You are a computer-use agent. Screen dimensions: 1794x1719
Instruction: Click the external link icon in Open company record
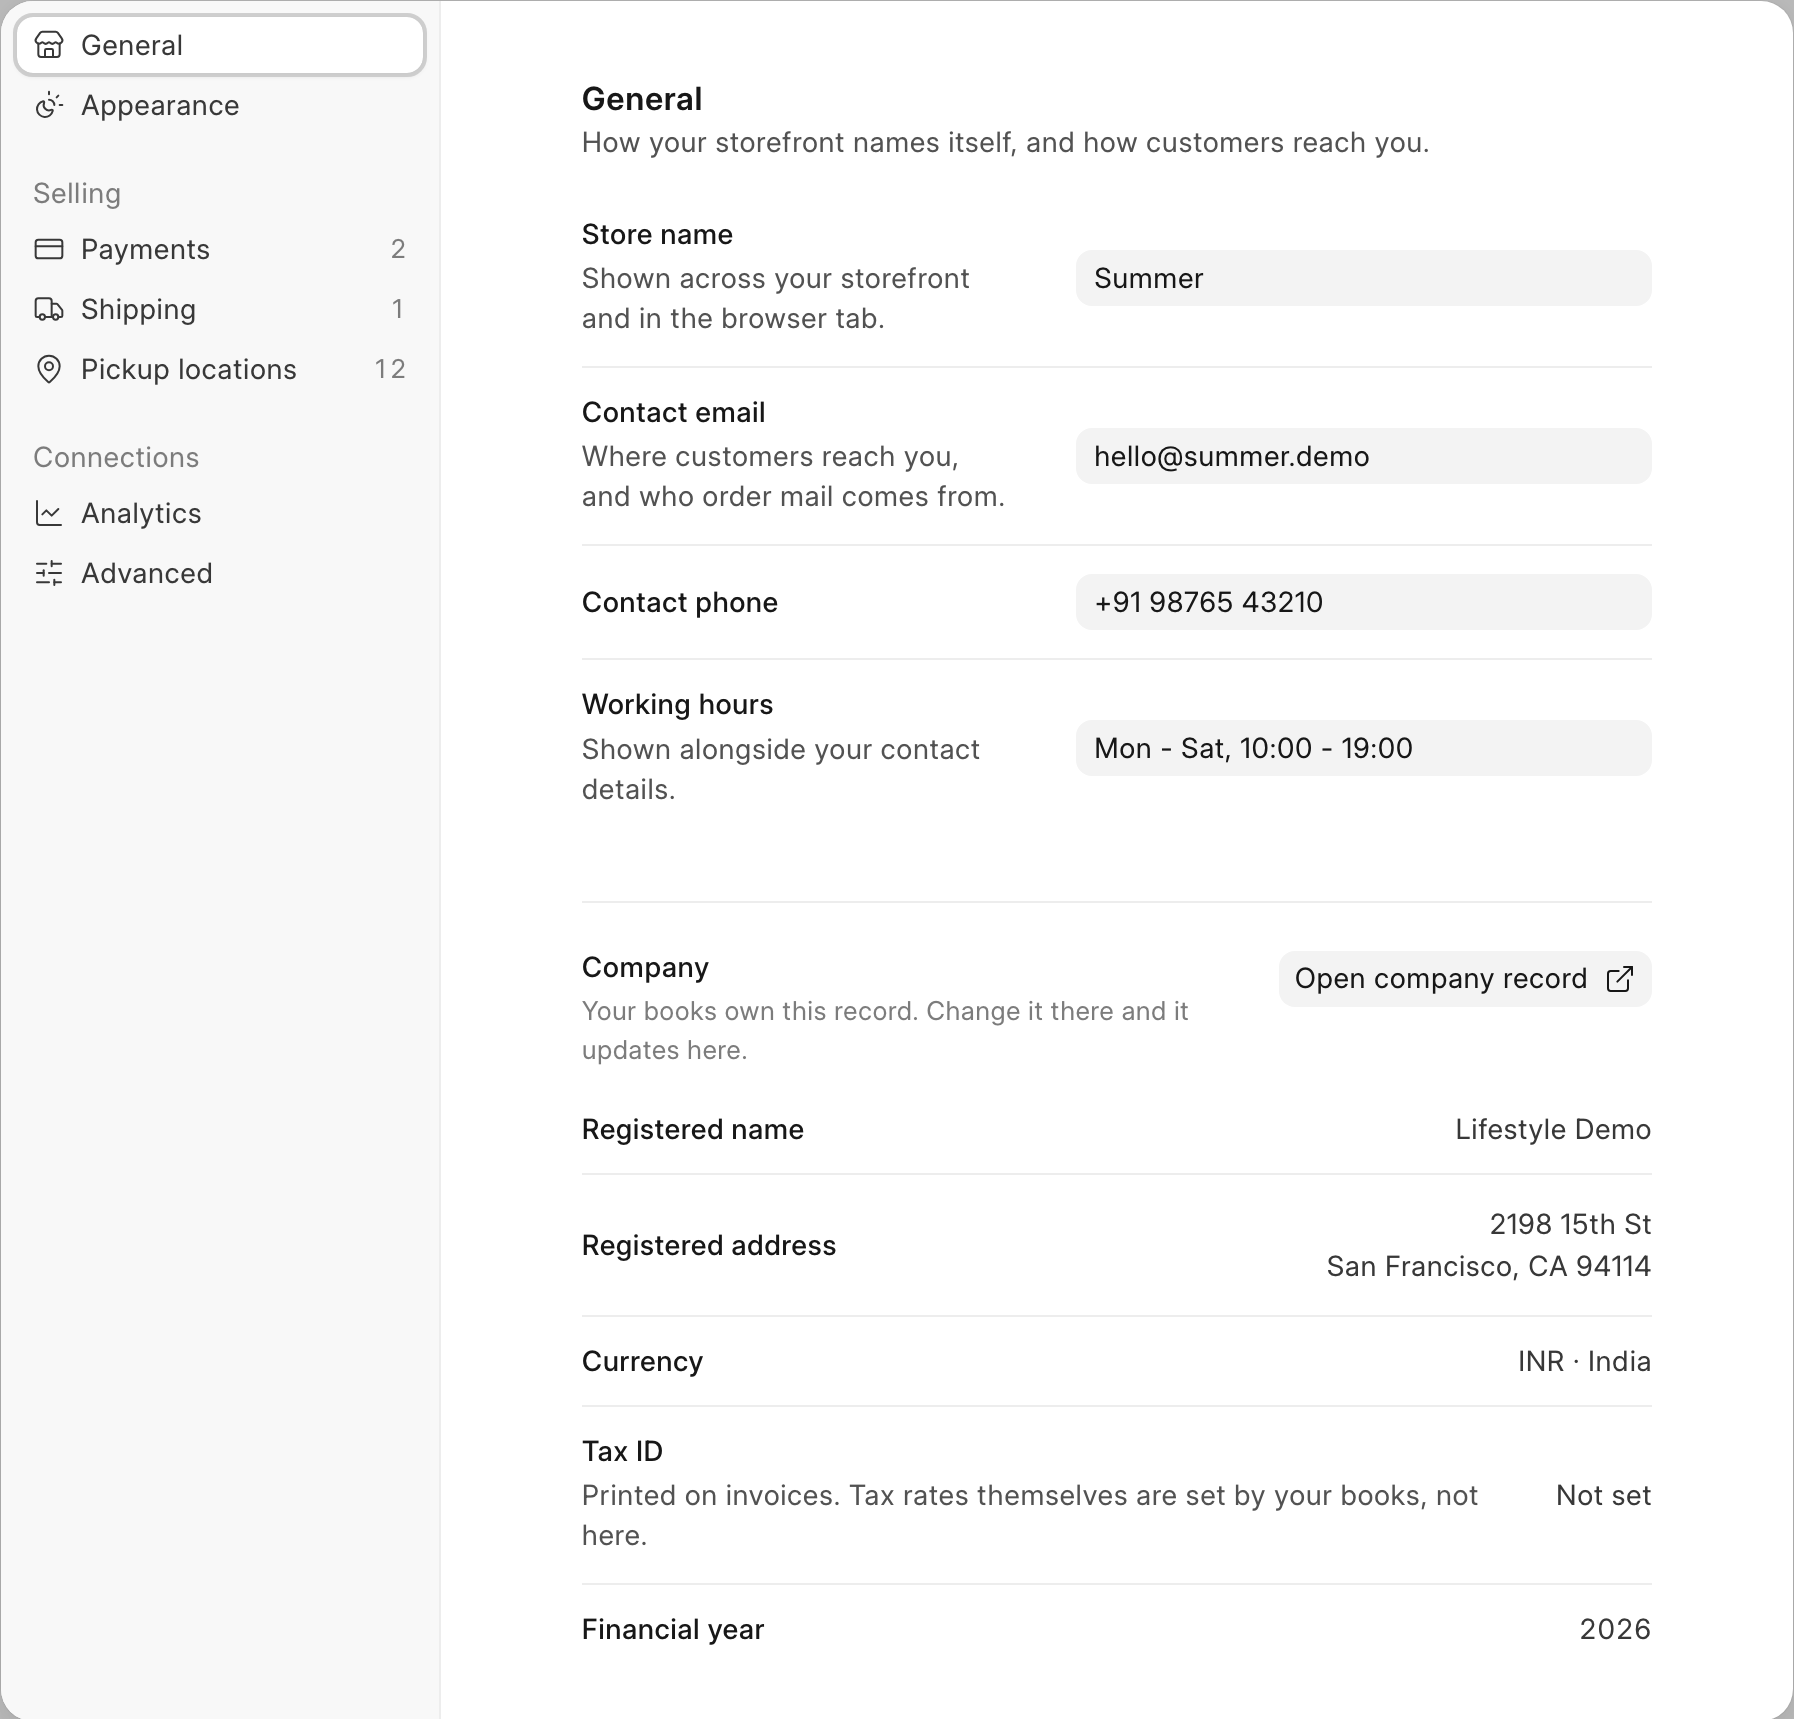pos(1620,979)
